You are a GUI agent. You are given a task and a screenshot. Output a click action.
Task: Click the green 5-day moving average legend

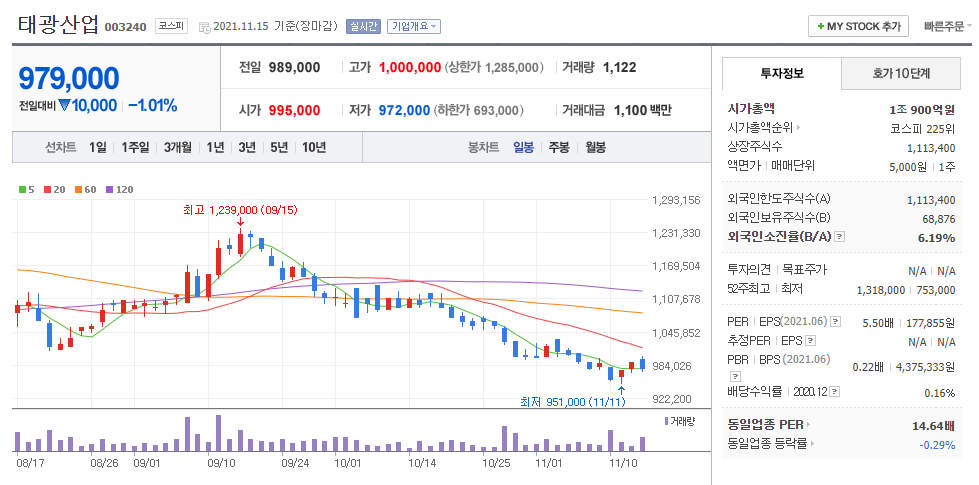click(x=26, y=190)
